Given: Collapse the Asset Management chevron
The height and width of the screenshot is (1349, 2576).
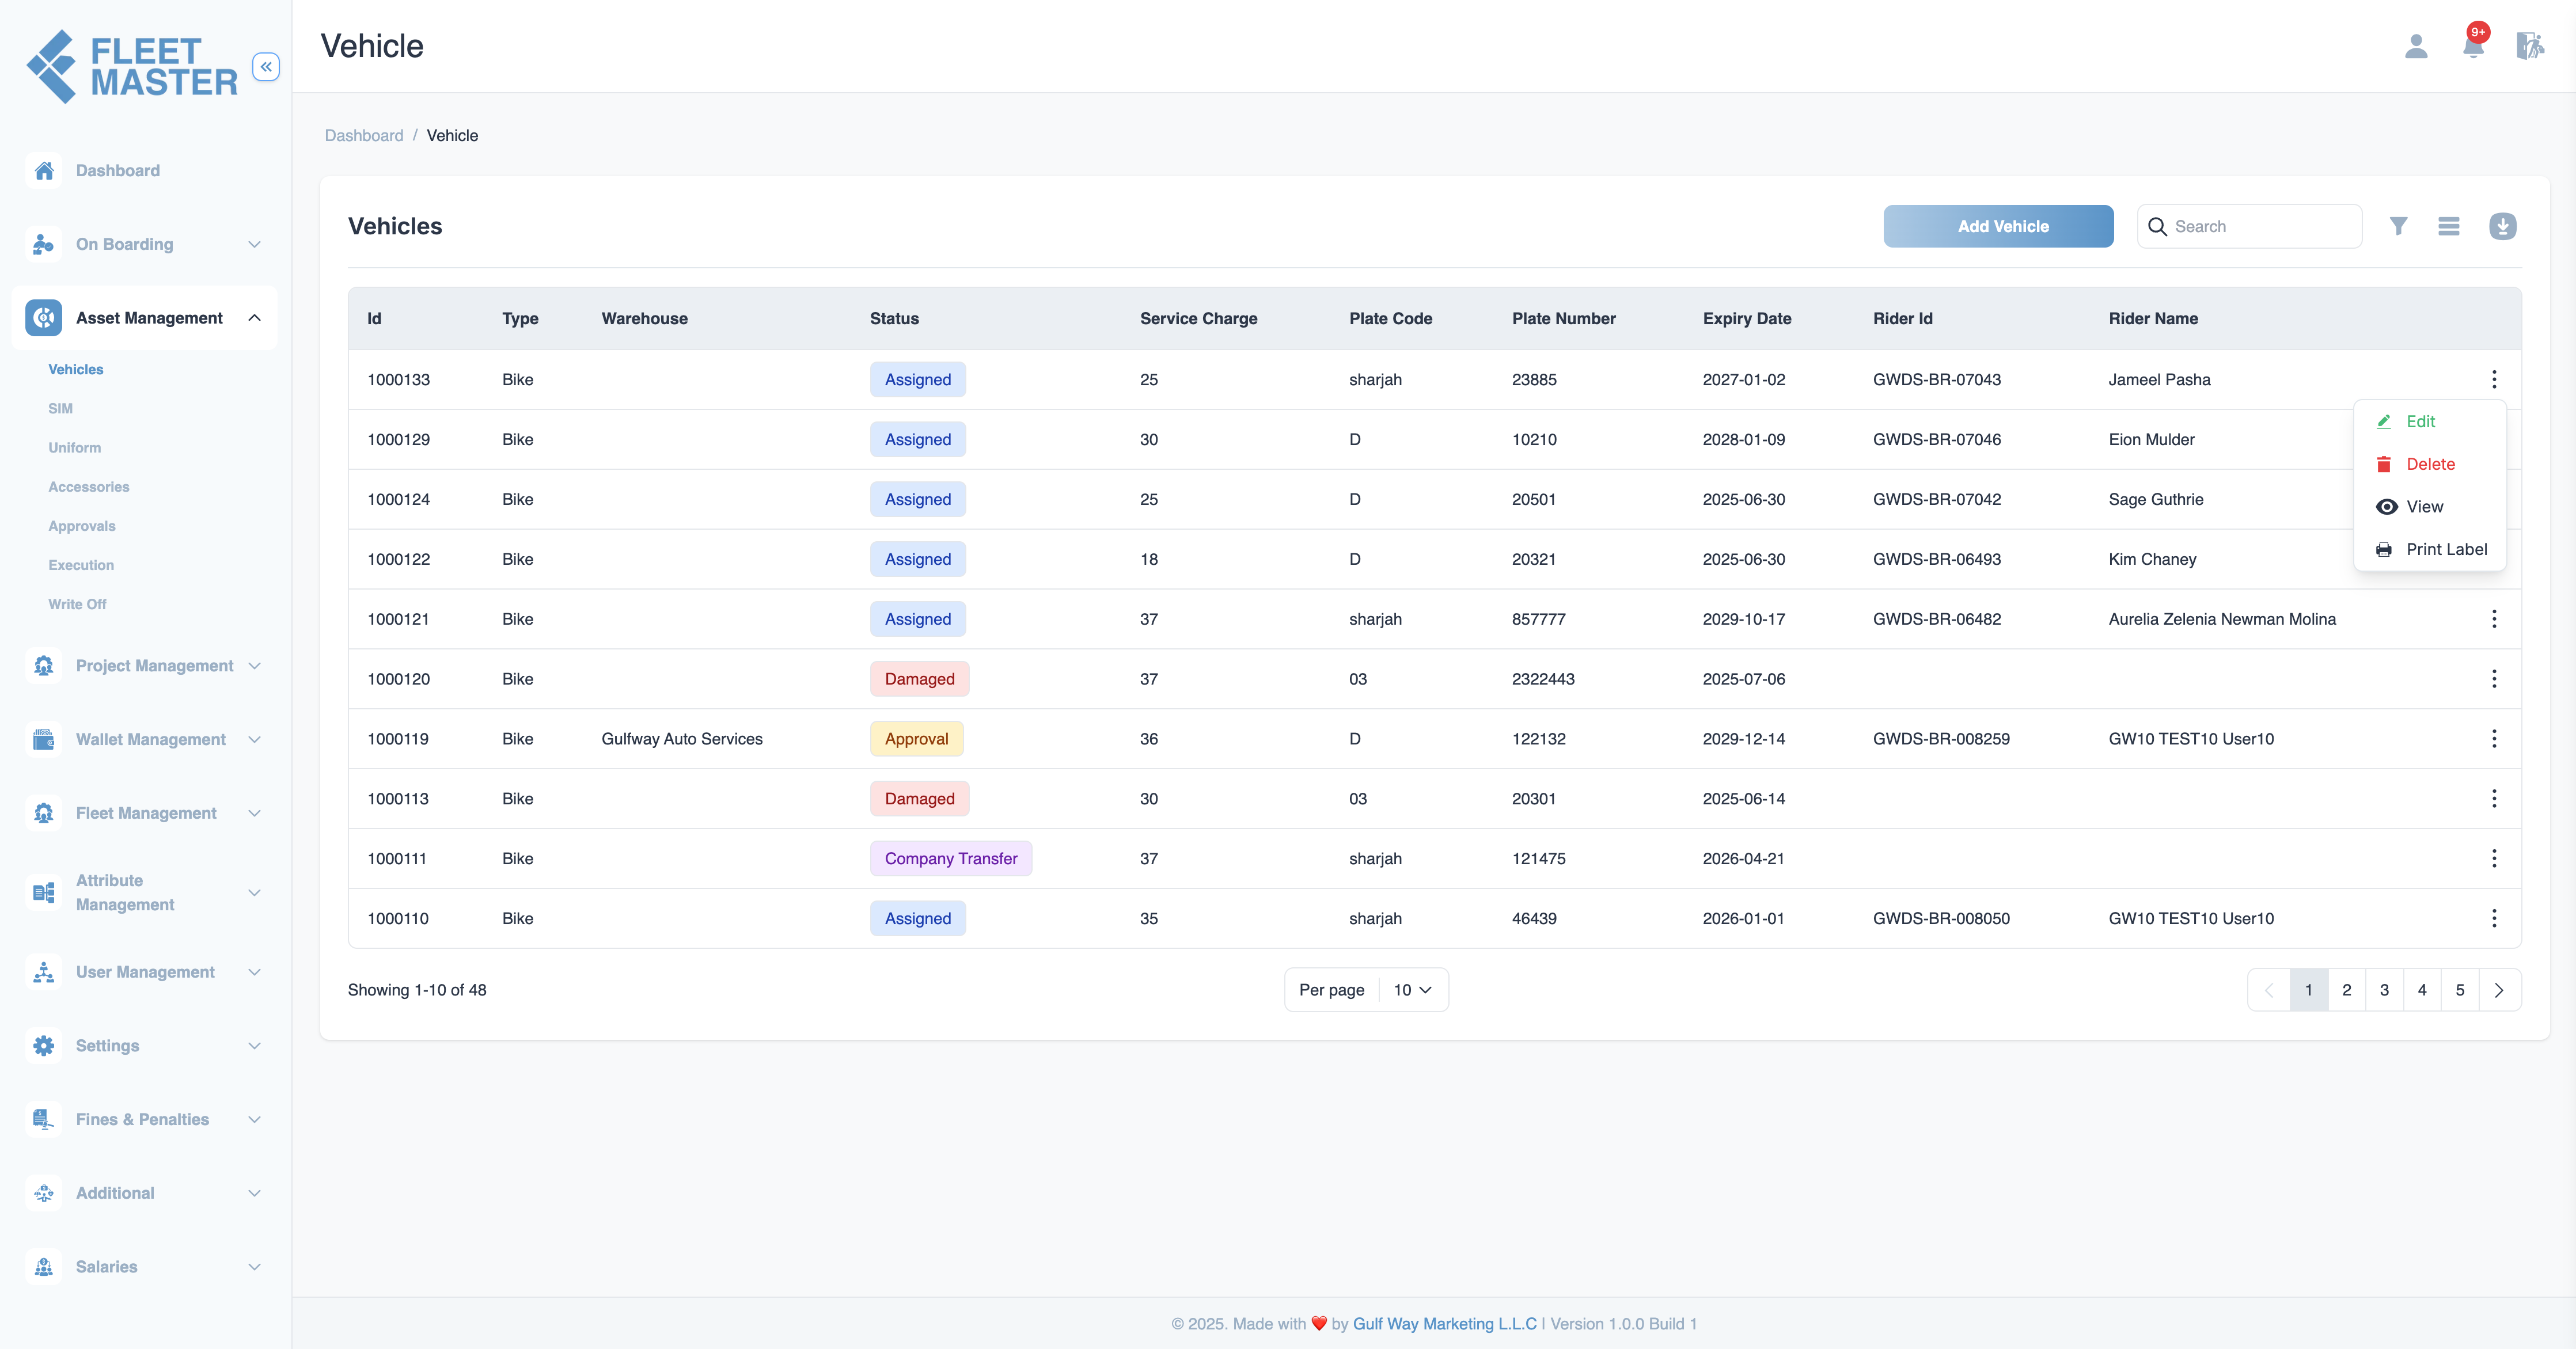Looking at the screenshot, I should (x=254, y=318).
